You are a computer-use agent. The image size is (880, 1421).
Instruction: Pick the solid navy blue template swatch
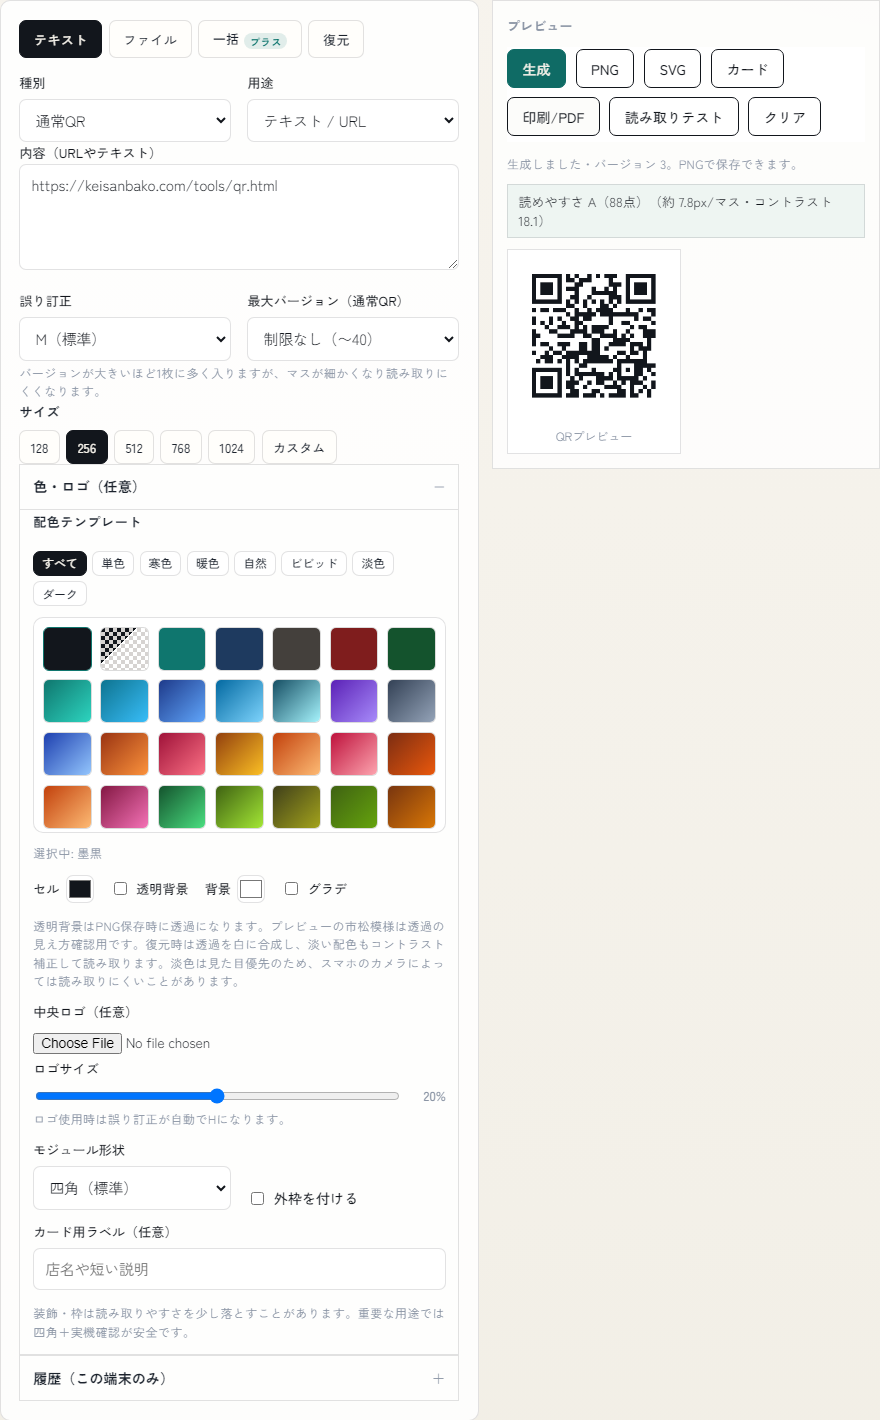click(239, 649)
